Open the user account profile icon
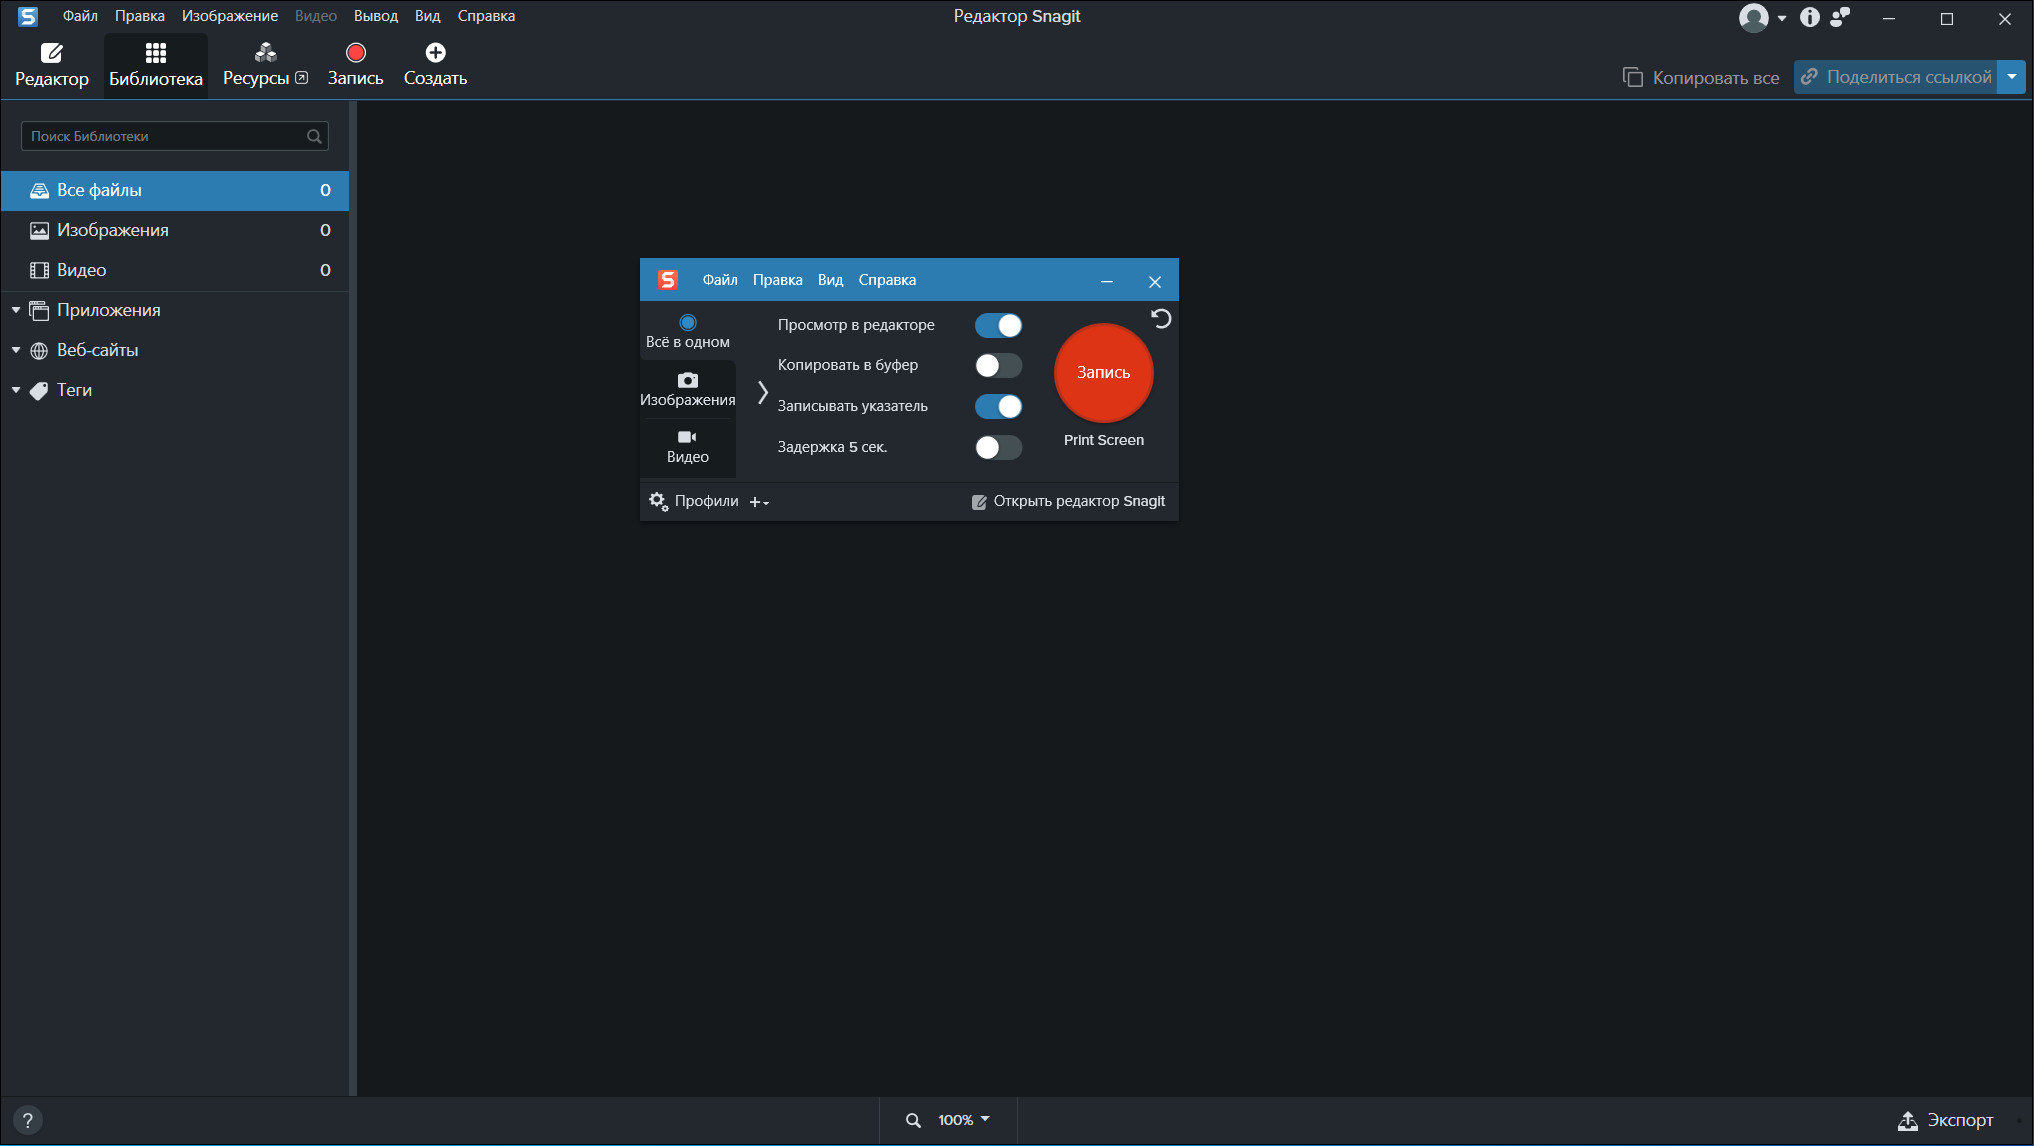This screenshot has width=2034, height=1146. (x=1753, y=17)
